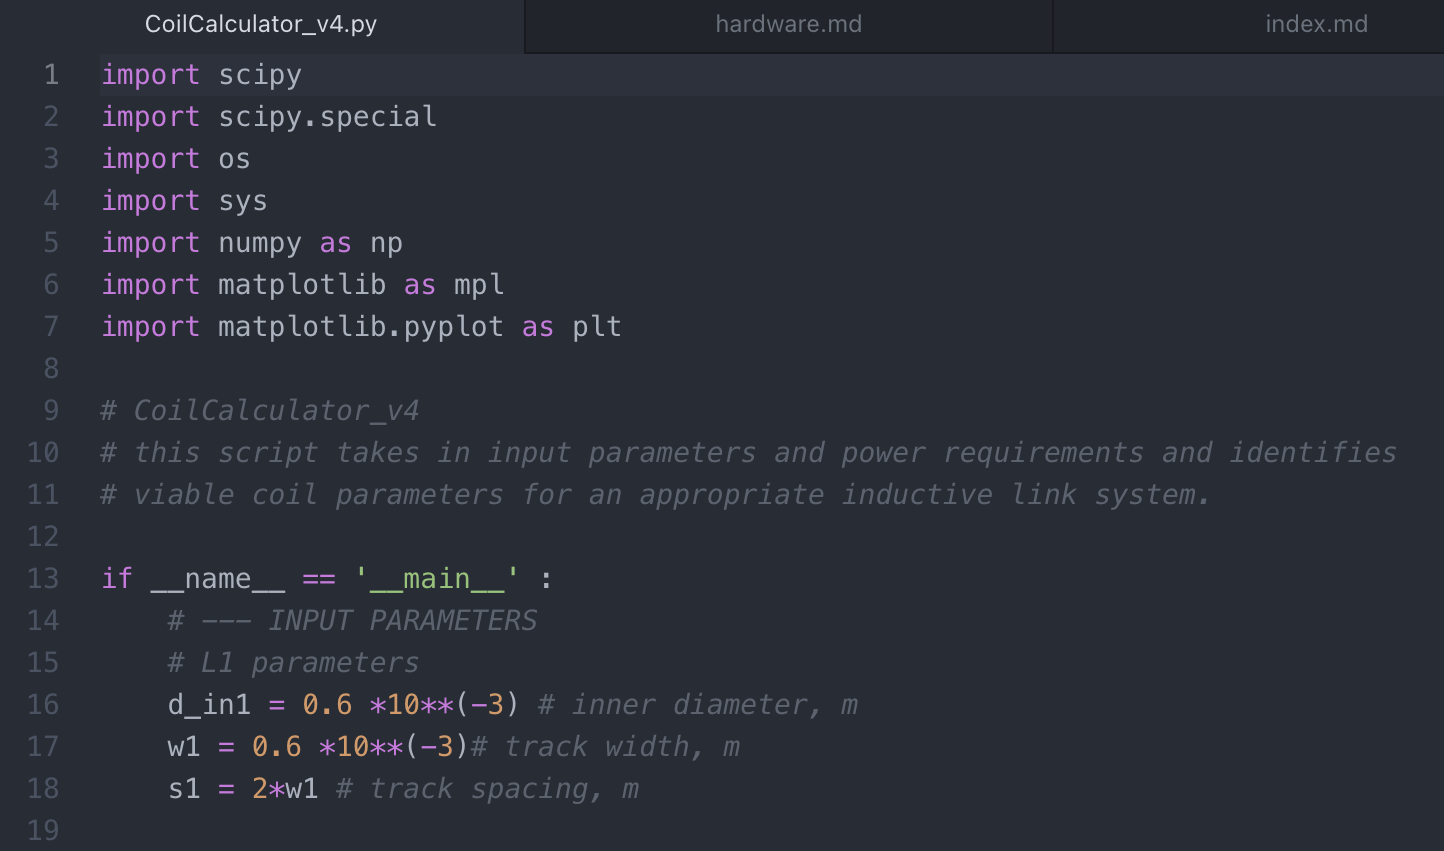The width and height of the screenshot is (1444, 851).
Task: Click the 'plt' alias on line 7
Action: click(x=596, y=327)
